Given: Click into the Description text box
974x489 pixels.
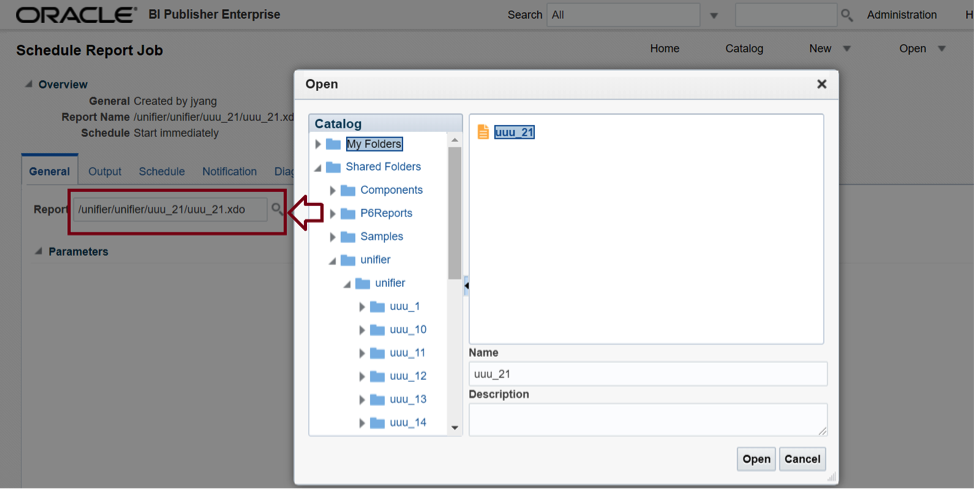Looking at the screenshot, I should (x=648, y=419).
